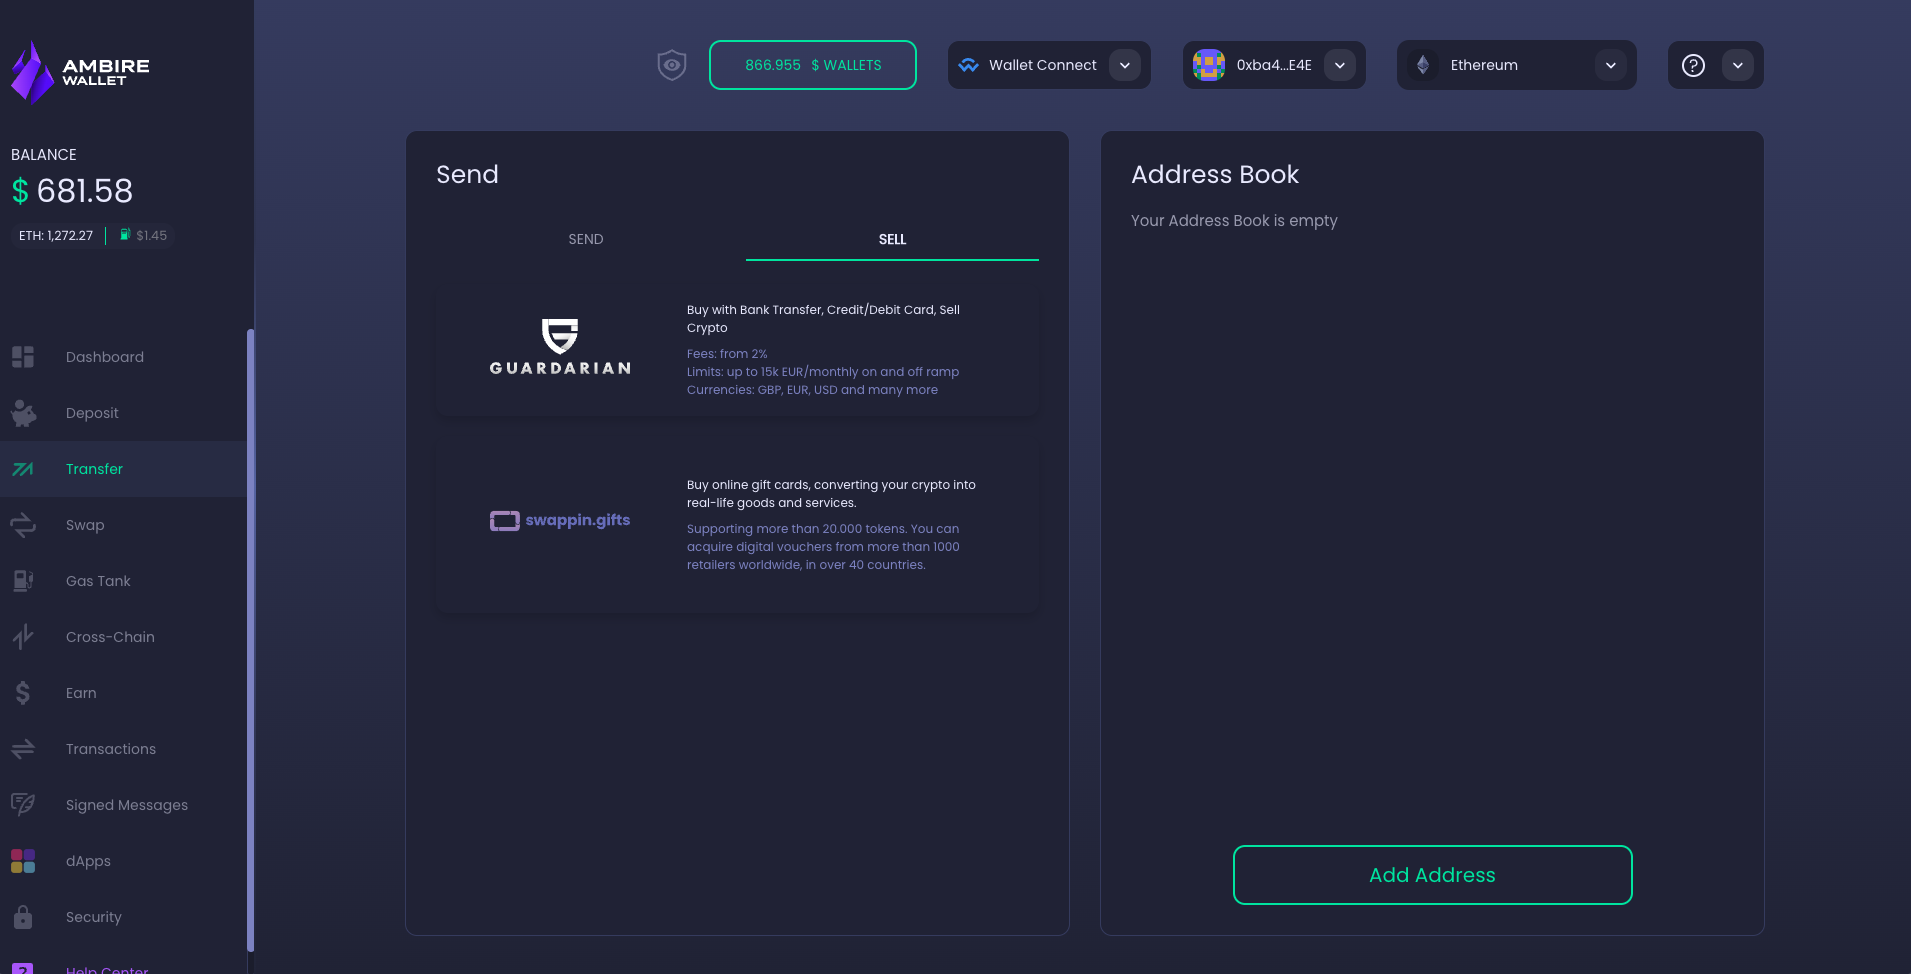Click the Wallet Connect logo icon
The image size is (1911, 974).
968,65
